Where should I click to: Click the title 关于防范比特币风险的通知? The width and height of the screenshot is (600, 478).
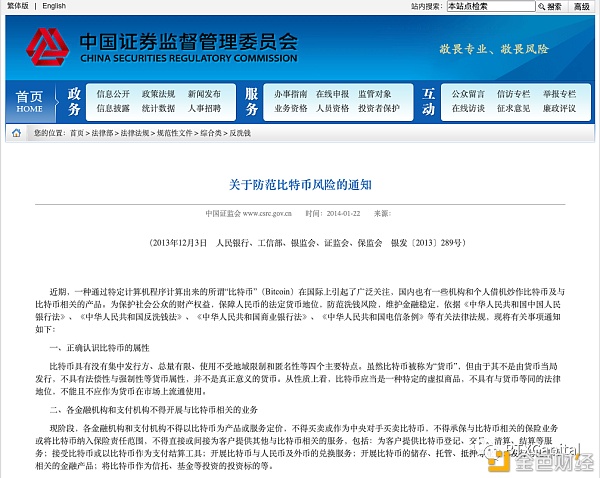tap(300, 185)
